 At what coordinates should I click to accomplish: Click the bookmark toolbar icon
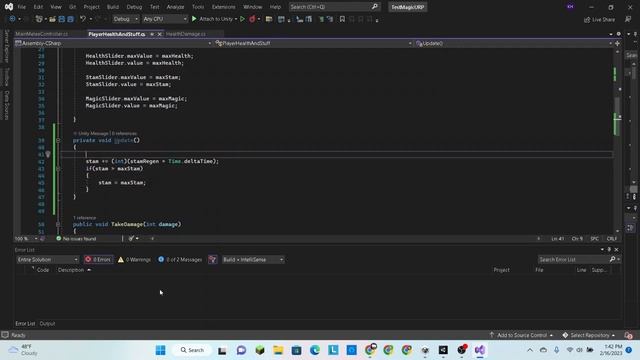click(342, 19)
